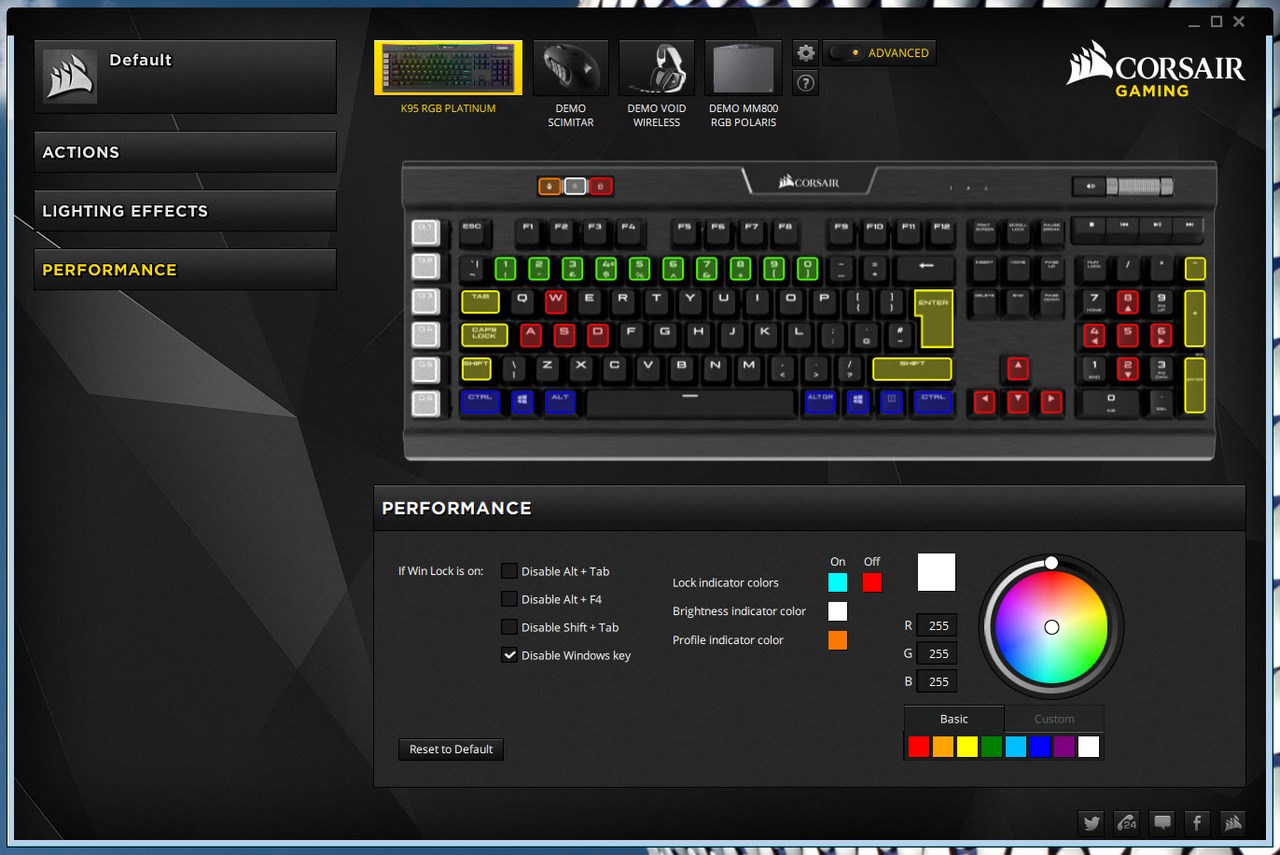This screenshot has width=1280, height=855.
Task: Select the Default profile
Action: pos(185,77)
